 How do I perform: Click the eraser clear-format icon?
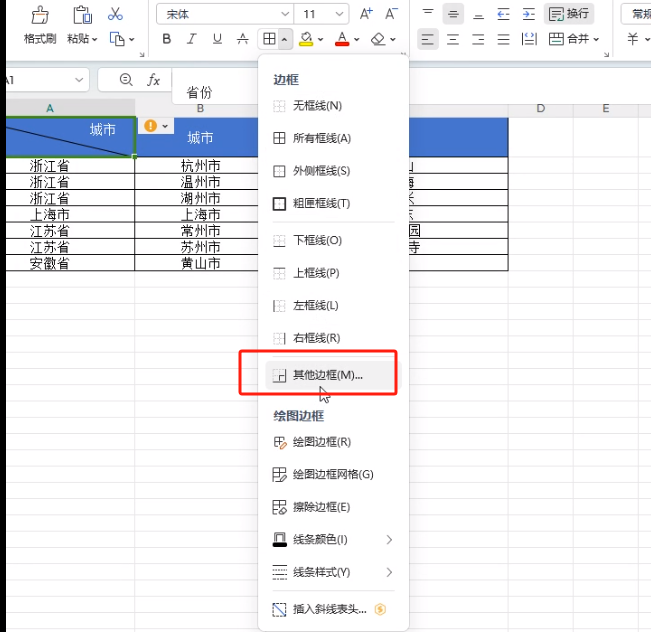[x=378, y=39]
